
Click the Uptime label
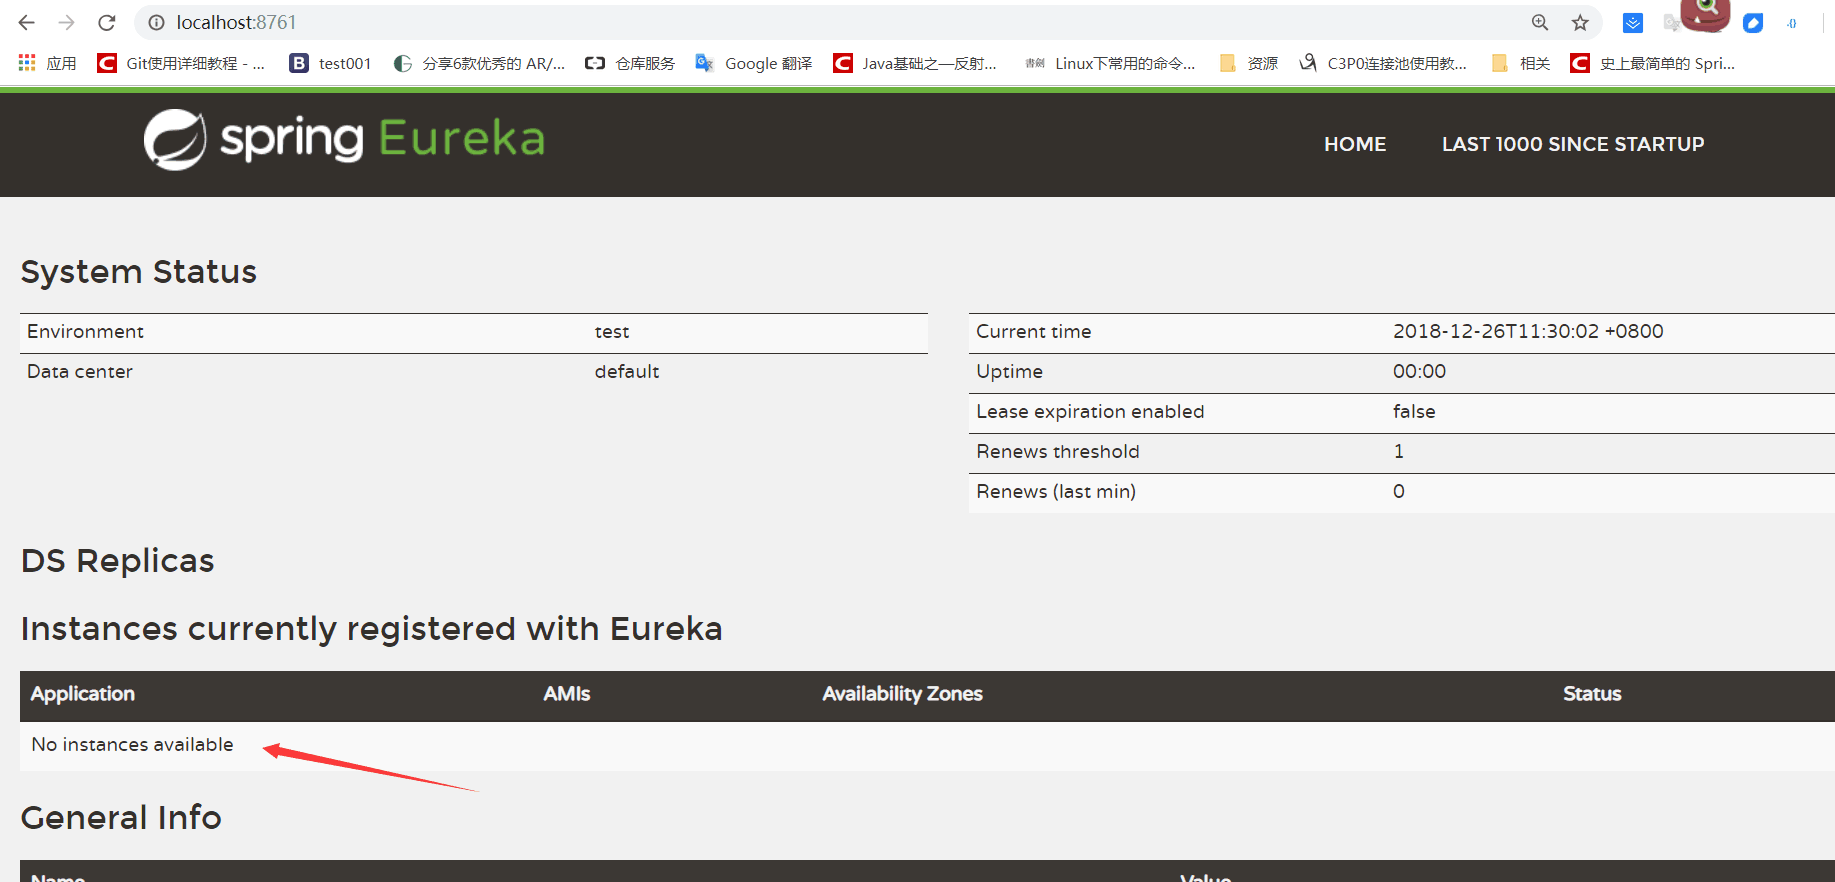pos(1009,372)
